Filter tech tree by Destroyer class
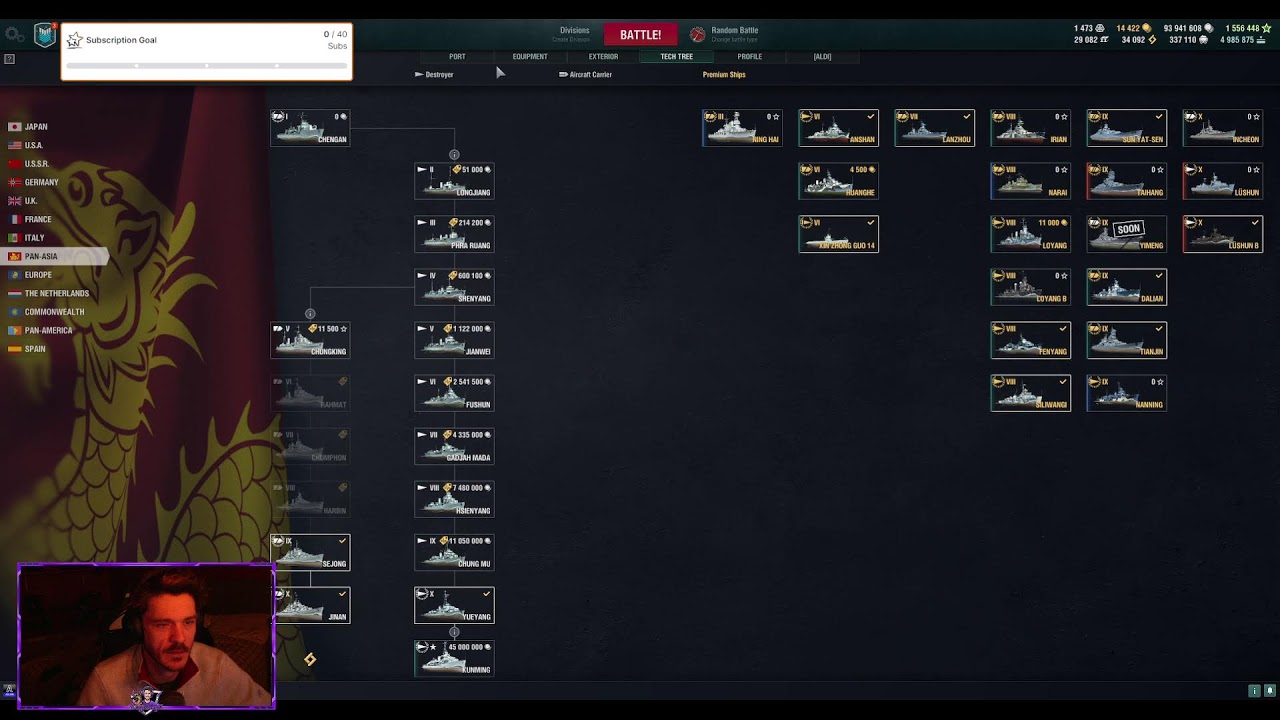This screenshot has height=720, width=1280. click(434, 74)
